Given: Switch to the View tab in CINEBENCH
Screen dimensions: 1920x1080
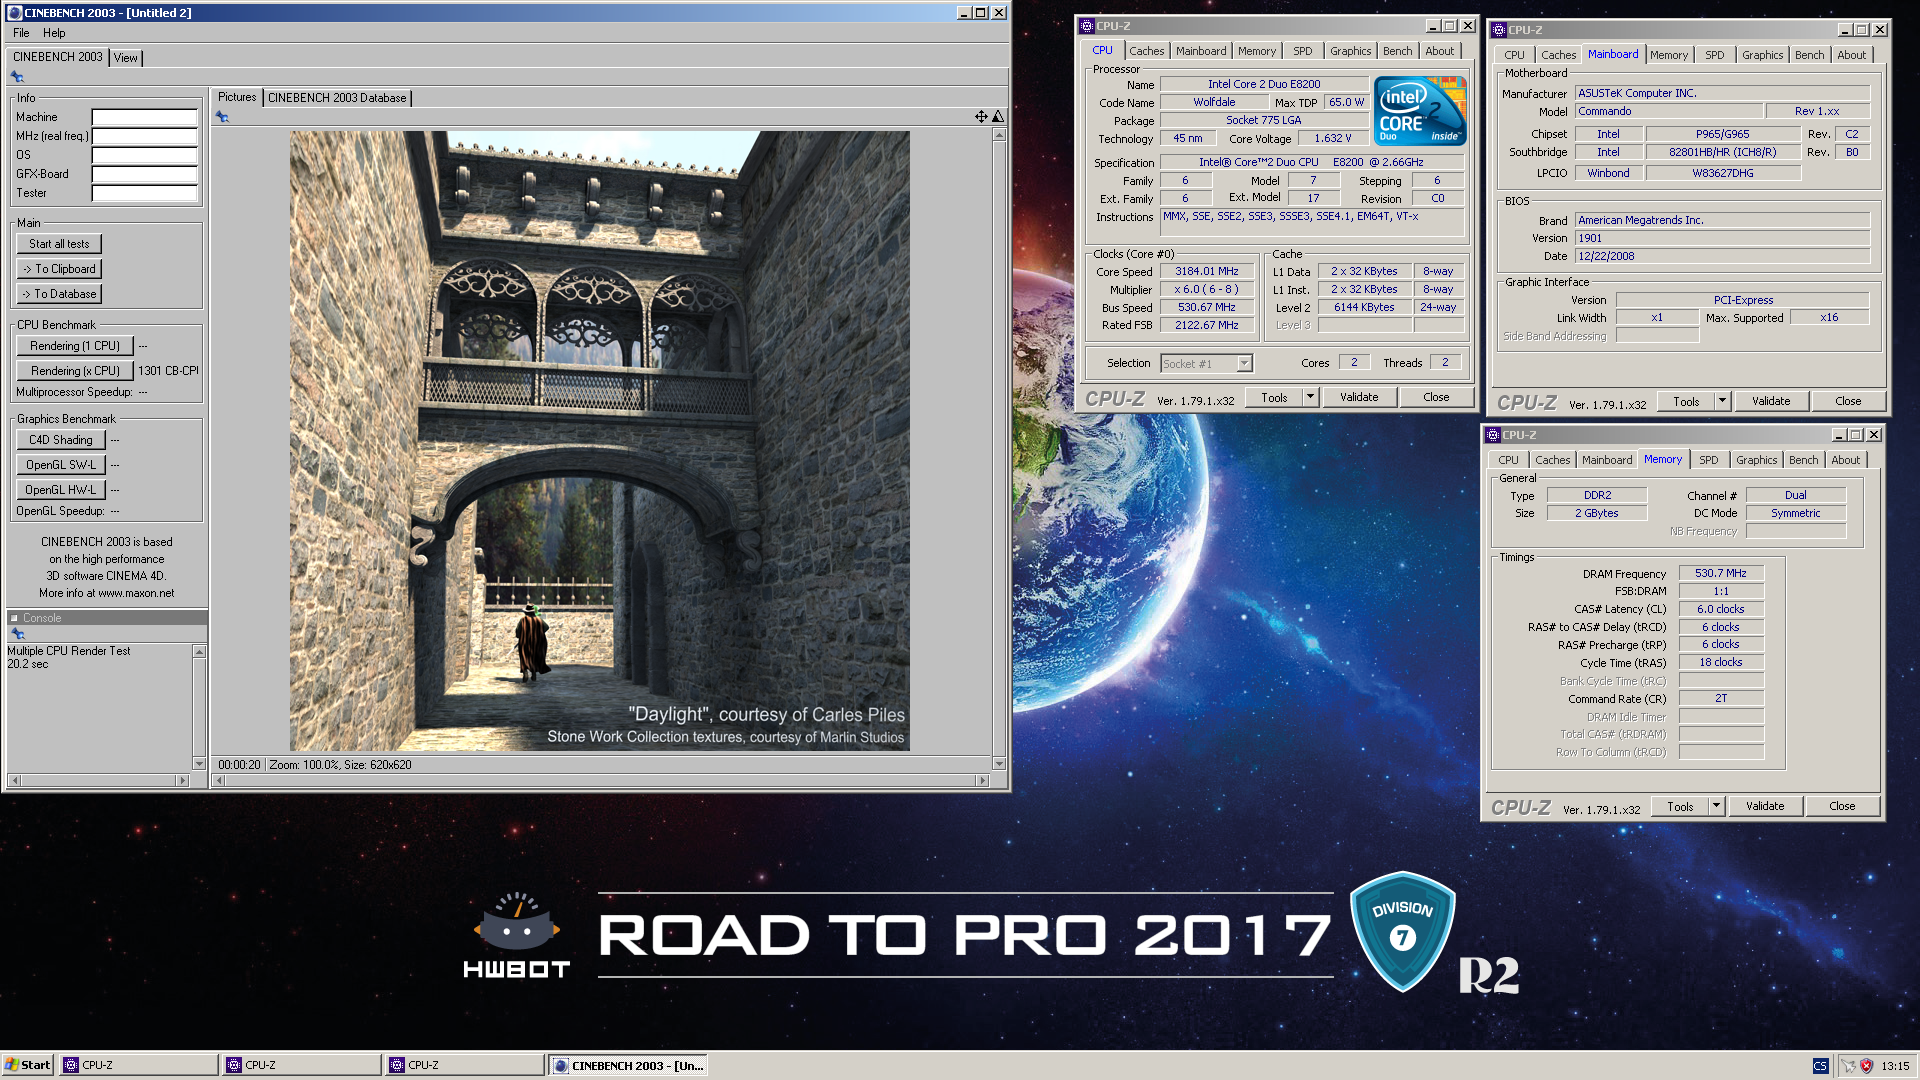Looking at the screenshot, I should click(125, 58).
